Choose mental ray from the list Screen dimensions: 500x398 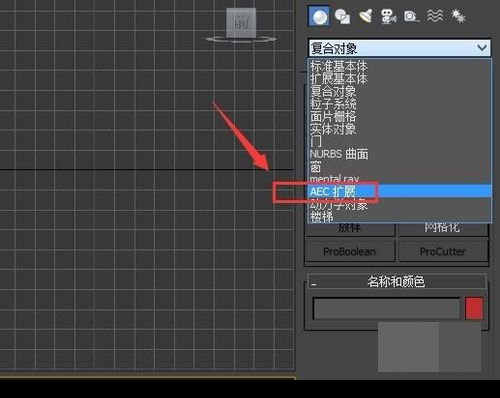399,179
